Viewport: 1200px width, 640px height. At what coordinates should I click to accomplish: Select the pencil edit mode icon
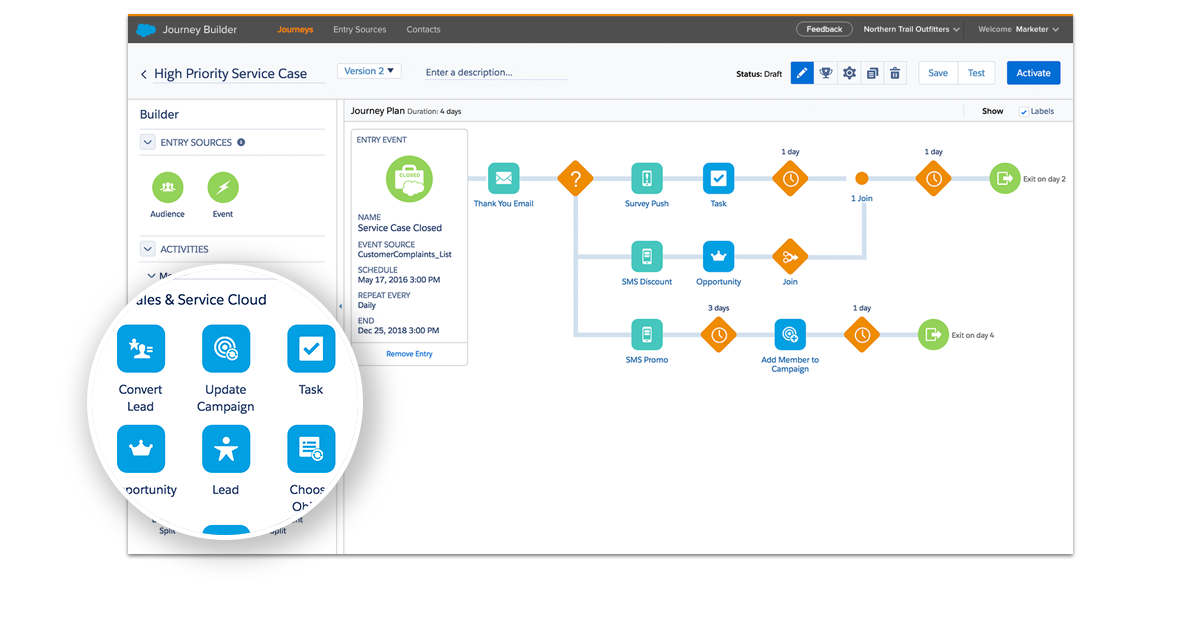[802, 73]
